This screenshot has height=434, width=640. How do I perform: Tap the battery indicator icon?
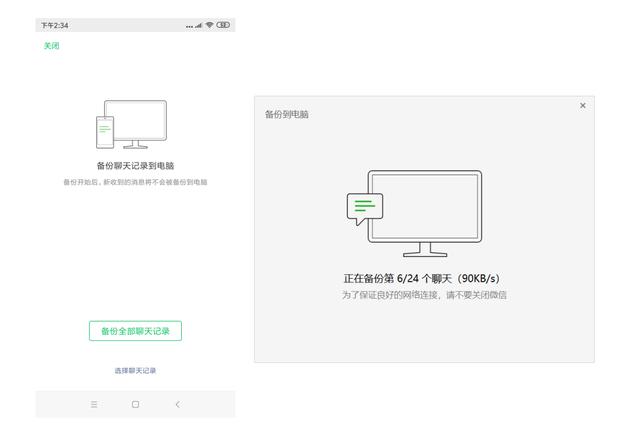(225, 26)
